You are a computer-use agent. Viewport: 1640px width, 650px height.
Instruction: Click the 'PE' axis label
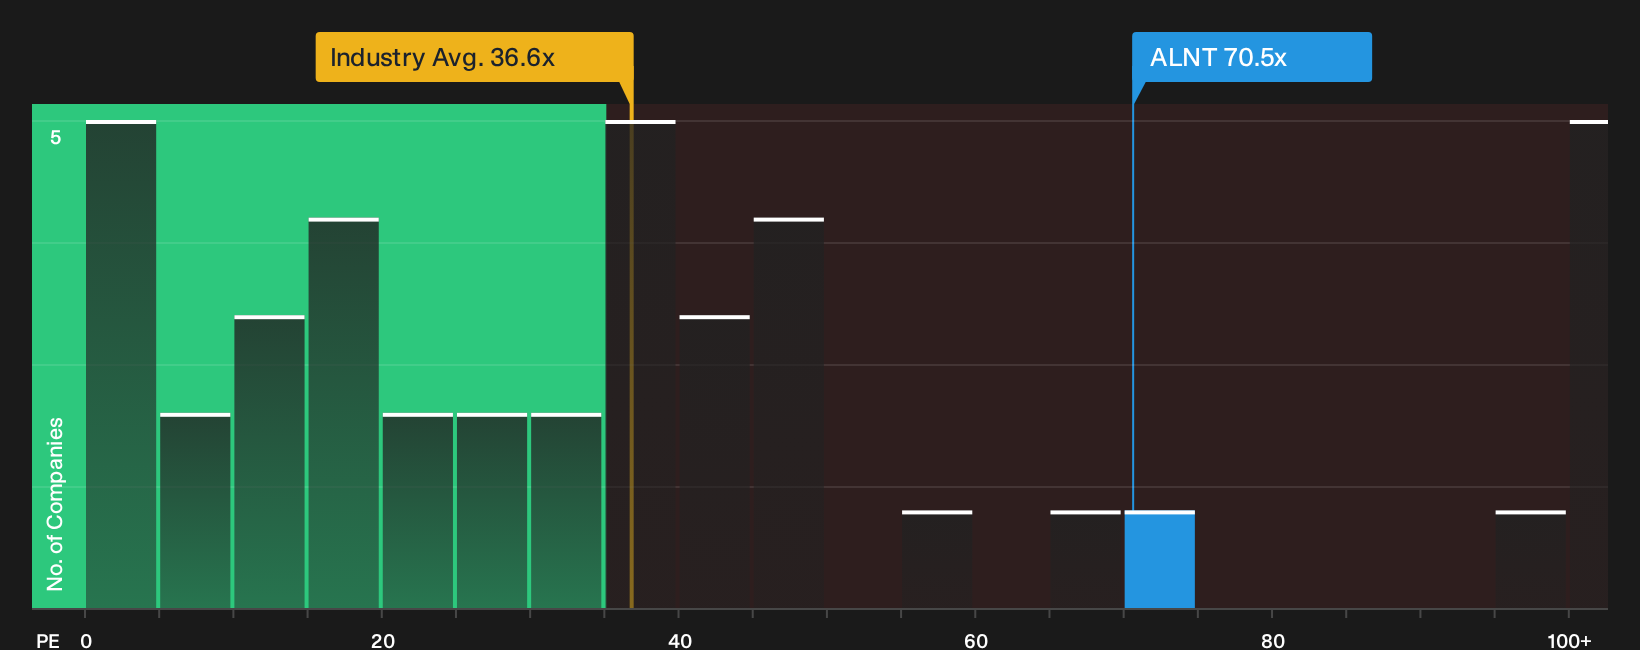[48, 641]
